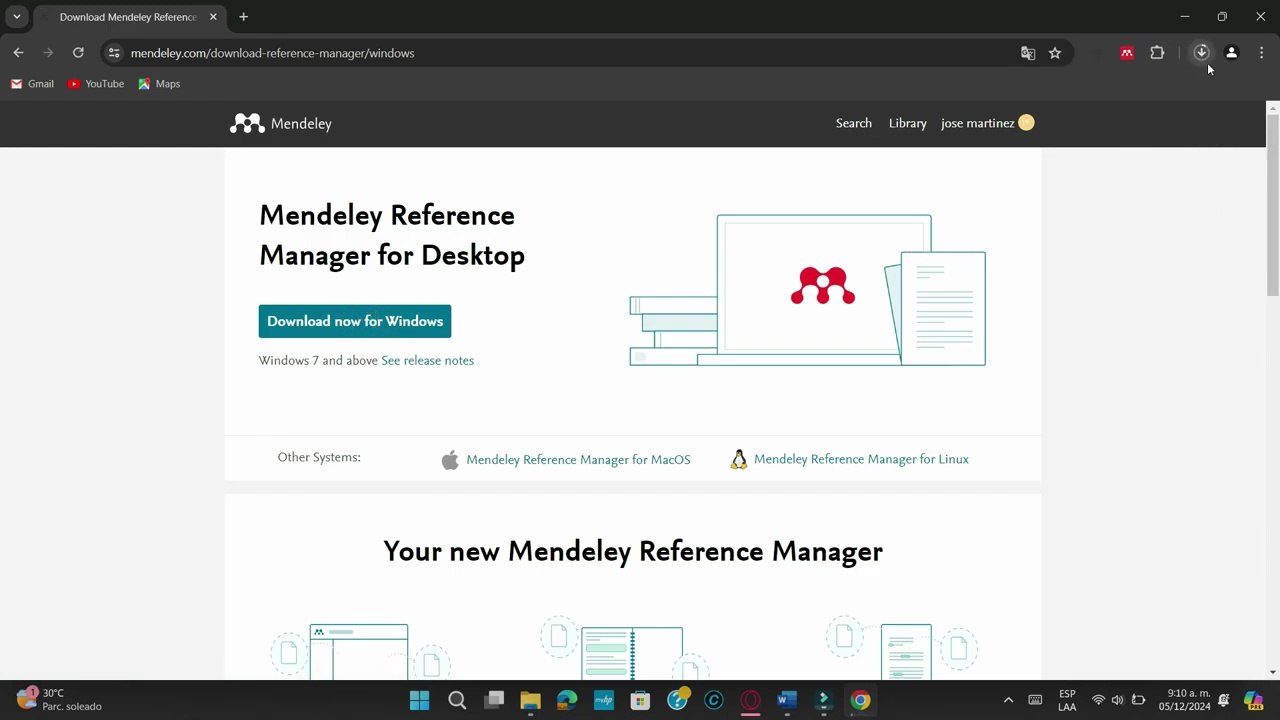Open Windows taskbar search

pos(457,700)
